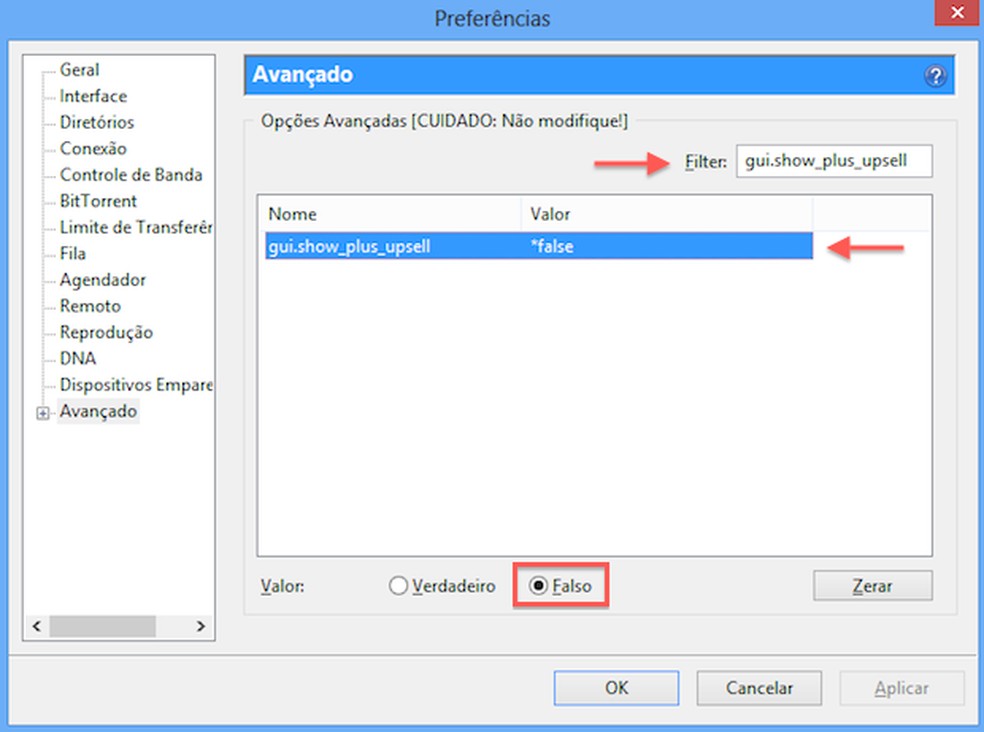
Task: Select DNA in the sidebar
Action: (78, 359)
